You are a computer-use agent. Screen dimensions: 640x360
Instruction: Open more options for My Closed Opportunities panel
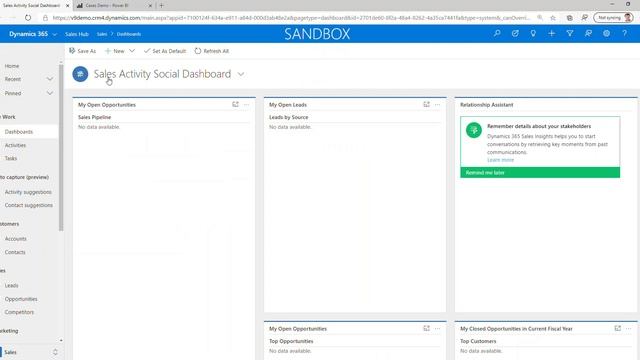click(x=629, y=329)
